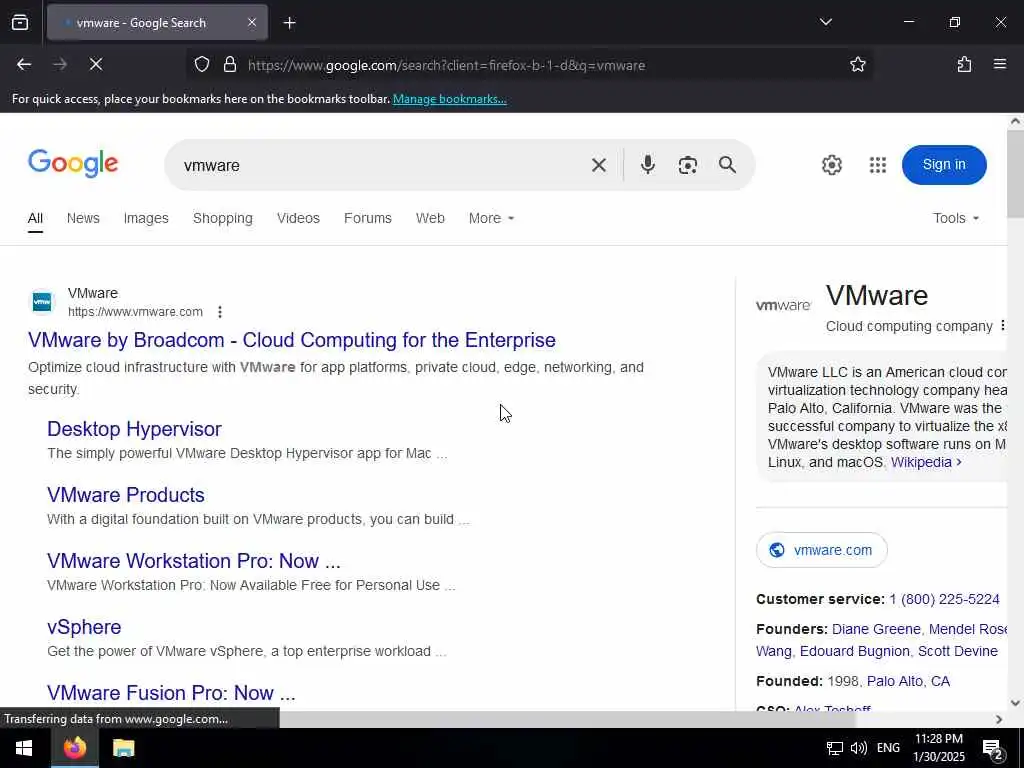Go back to the previous page
The height and width of the screenshot is (768, 1024).
tap(24, 64)
